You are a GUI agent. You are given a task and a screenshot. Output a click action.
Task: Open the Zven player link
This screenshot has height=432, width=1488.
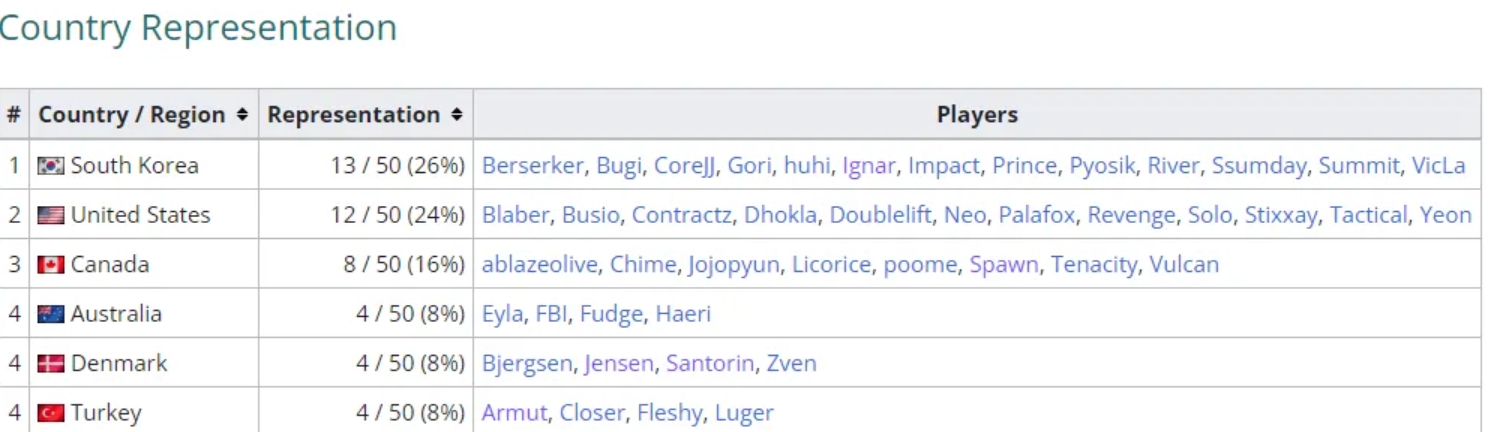point(791,364)
